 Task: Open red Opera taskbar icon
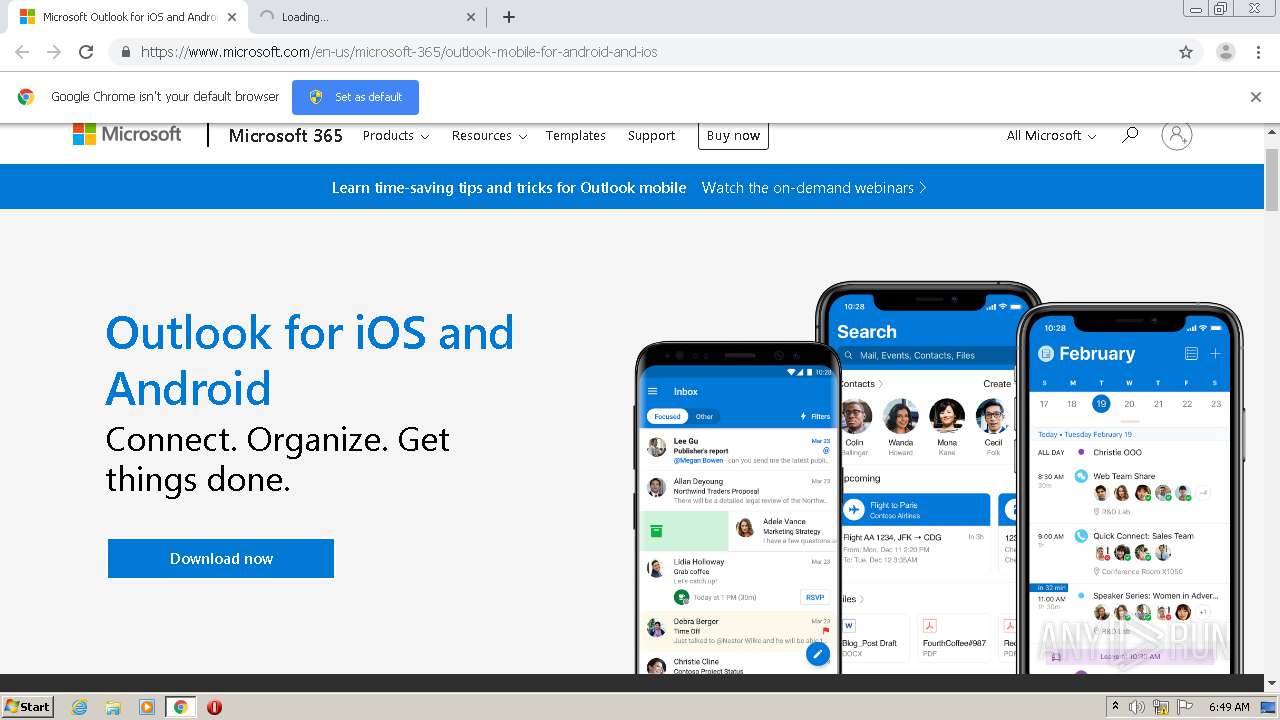214,707
